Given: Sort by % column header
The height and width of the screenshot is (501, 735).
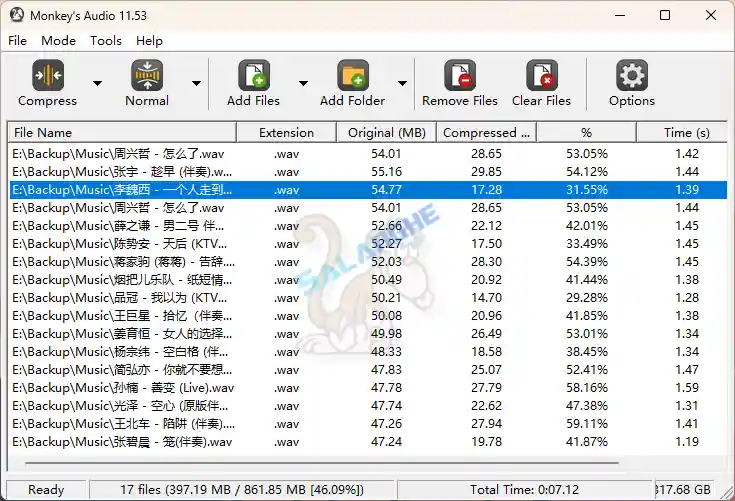Looking at the screenshot, I should click(x=586, y=133).
